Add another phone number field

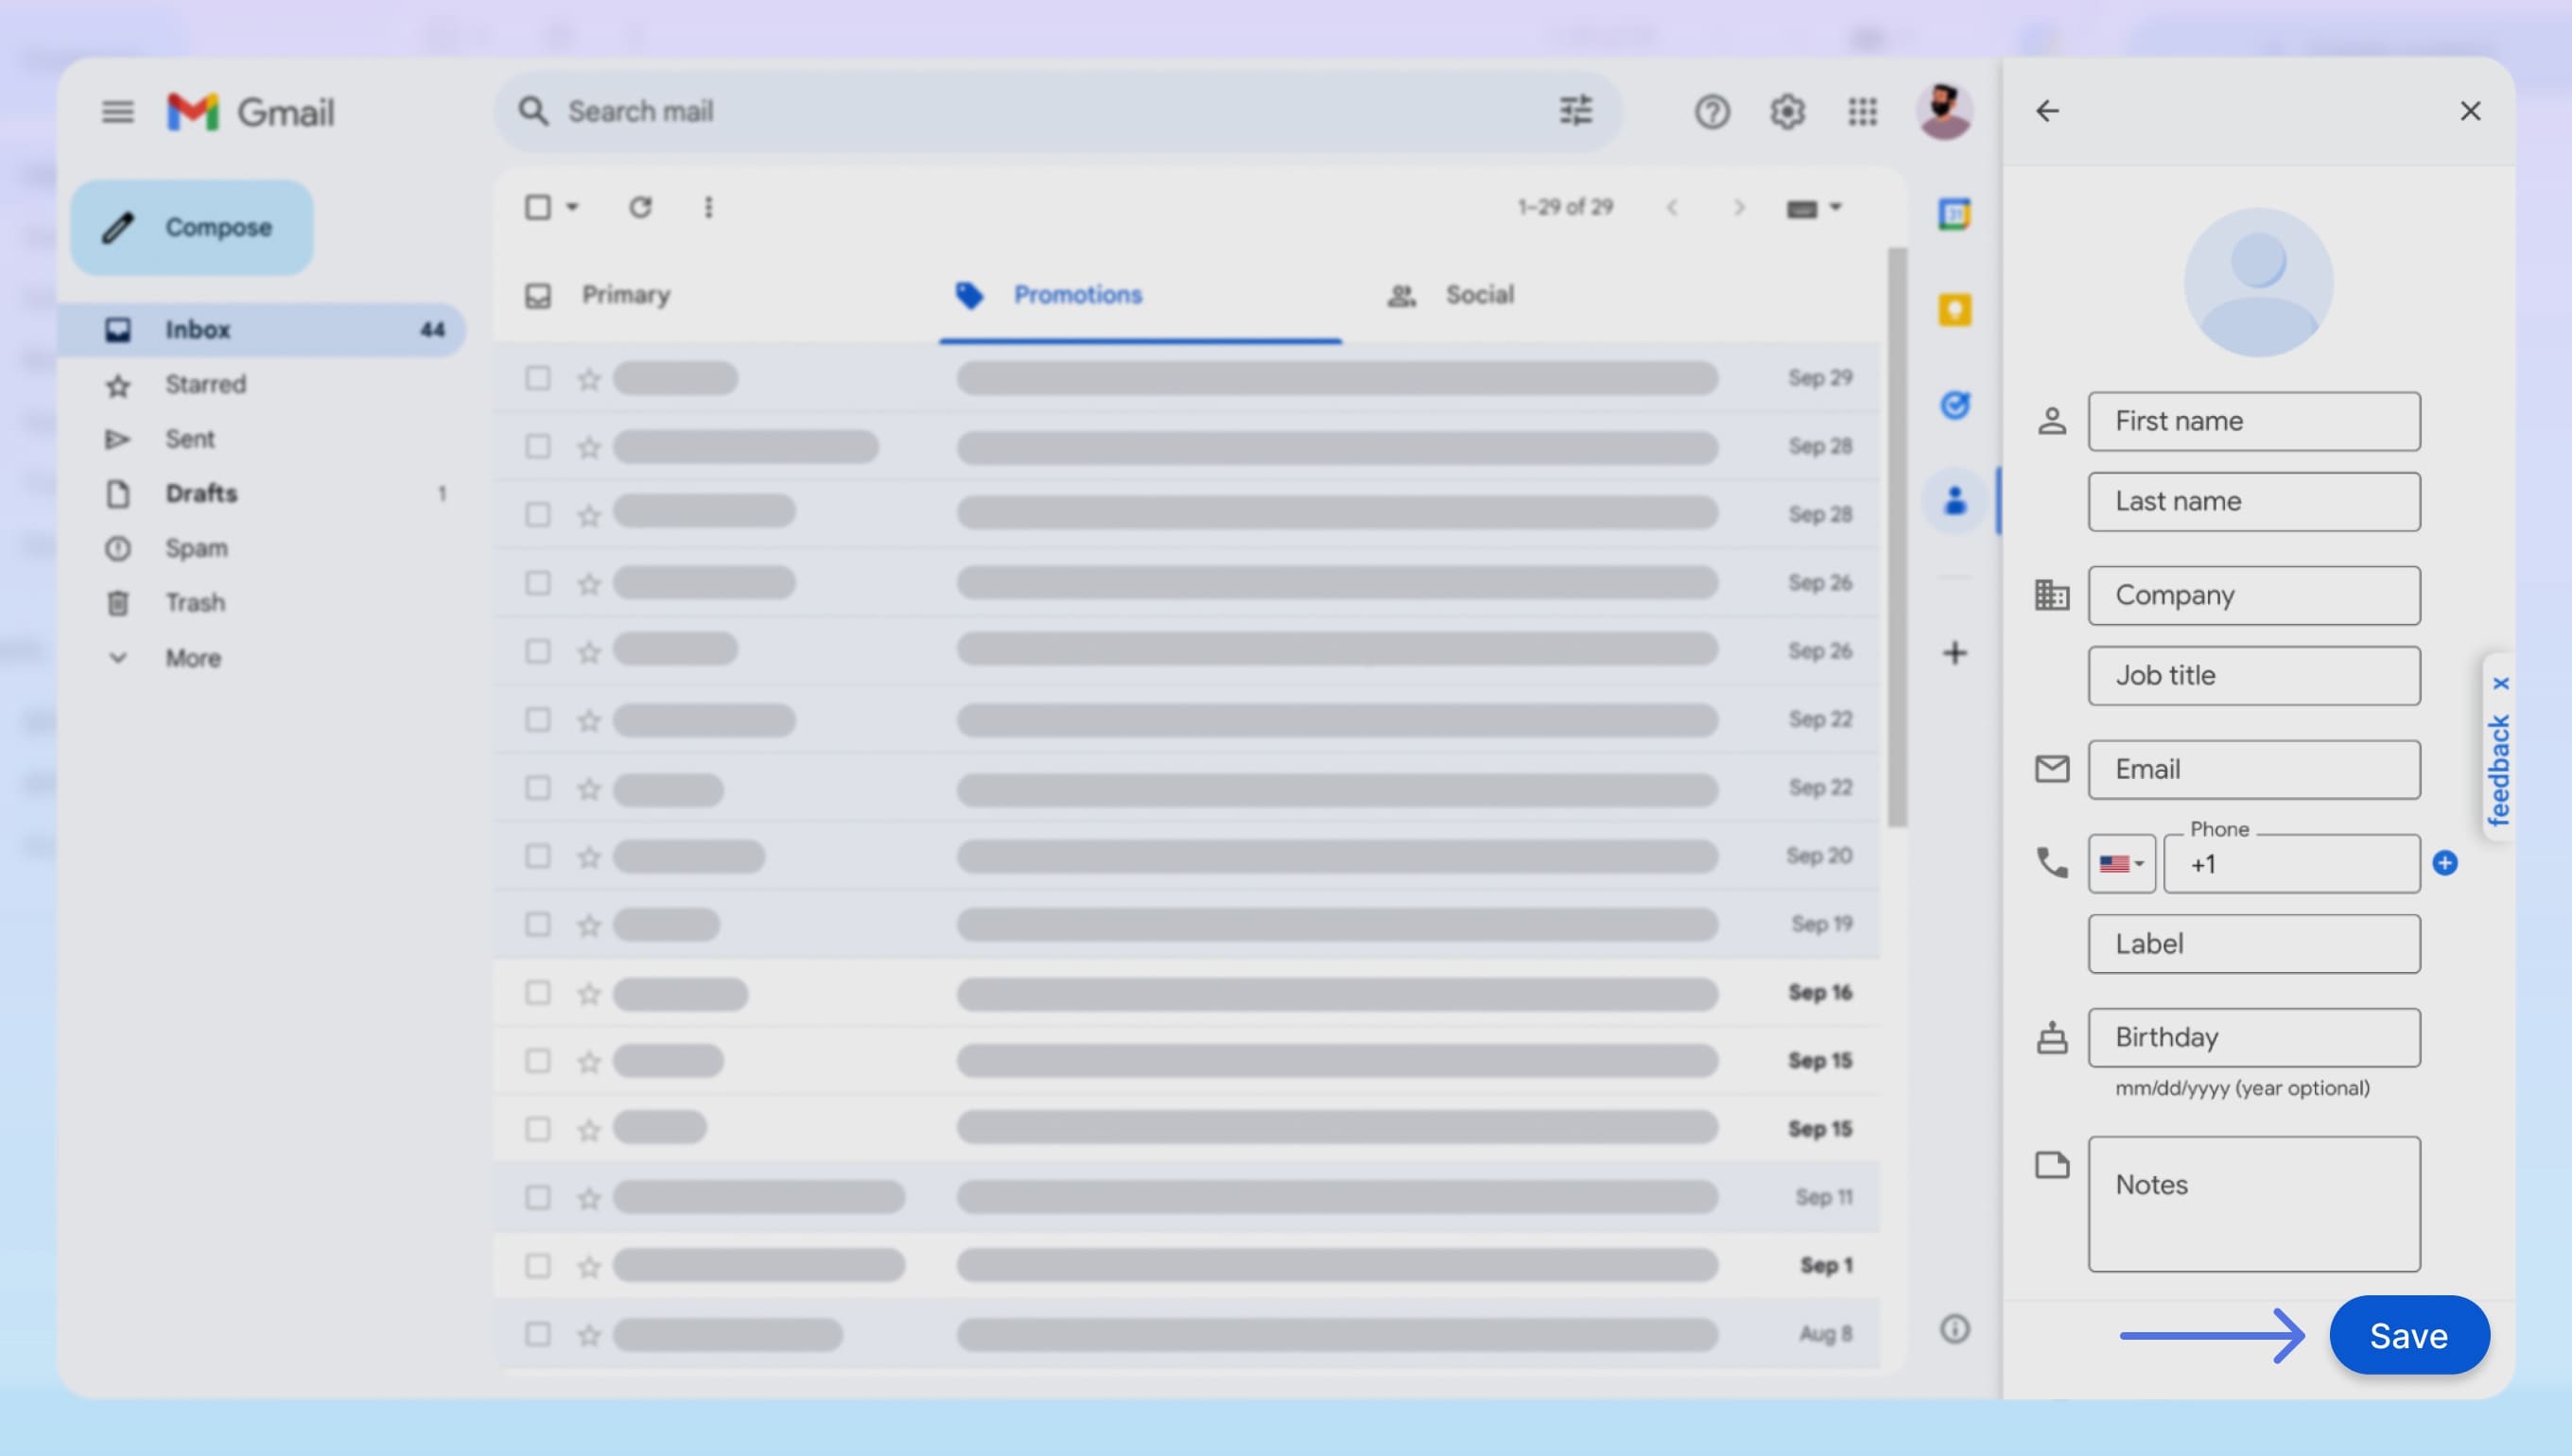point(2444,864)
